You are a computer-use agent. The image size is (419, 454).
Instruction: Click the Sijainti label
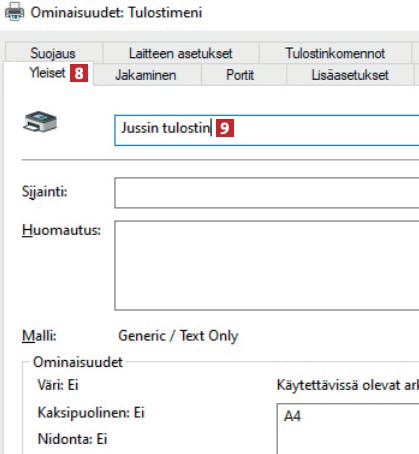coord(45,192)
